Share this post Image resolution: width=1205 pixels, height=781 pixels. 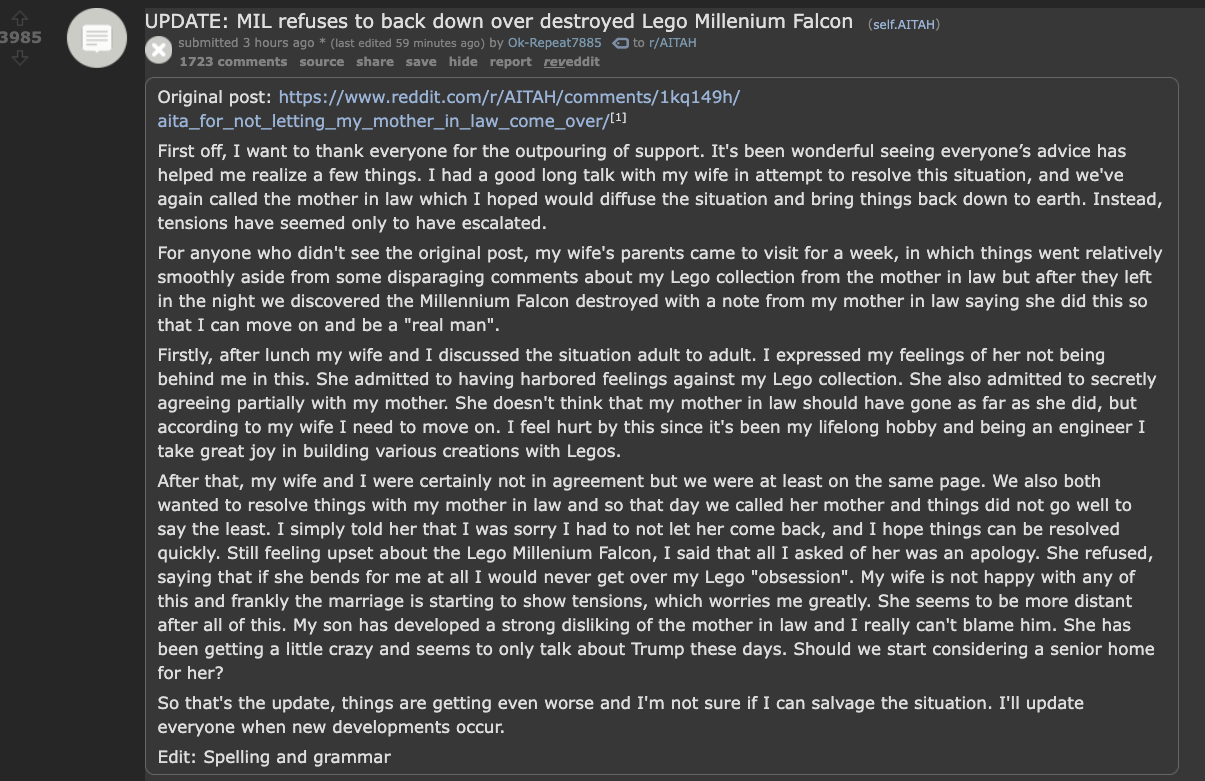375,62
